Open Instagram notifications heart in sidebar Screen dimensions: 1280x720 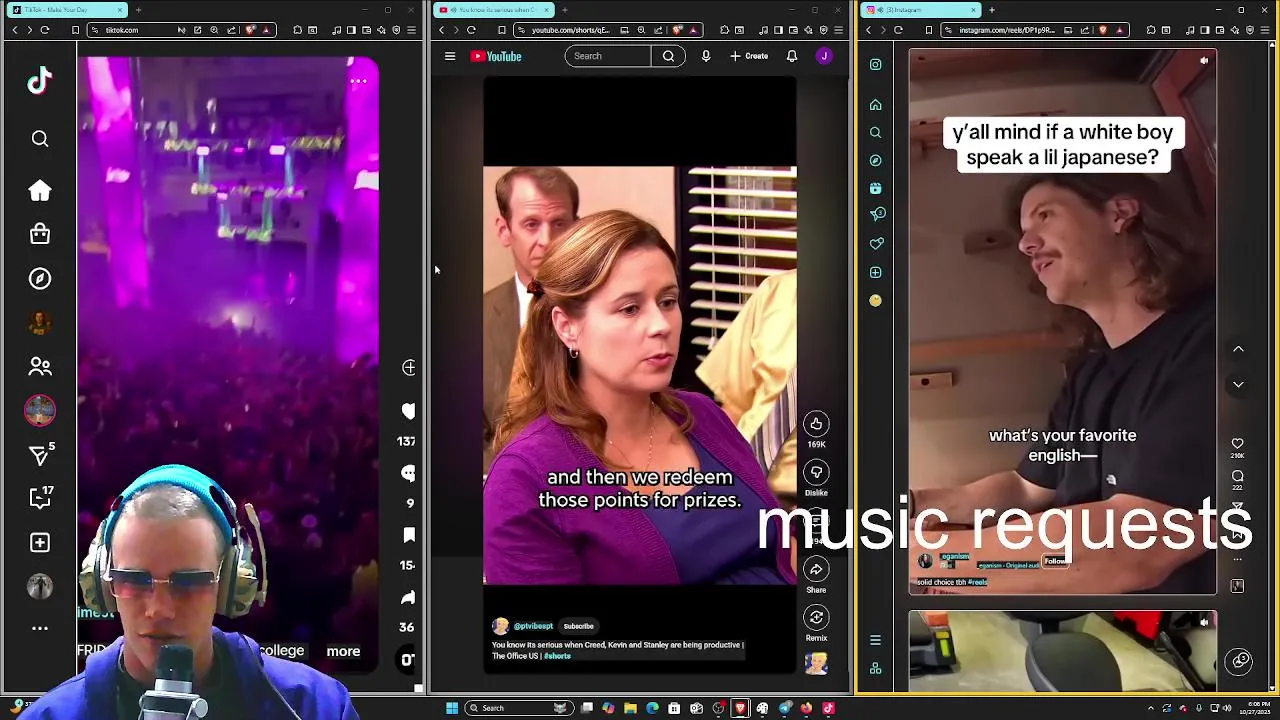coord(876,243)
